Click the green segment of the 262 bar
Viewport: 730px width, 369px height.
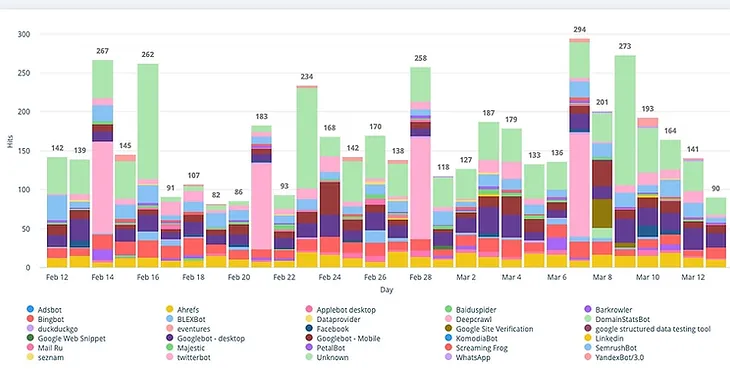coord(148,121)
